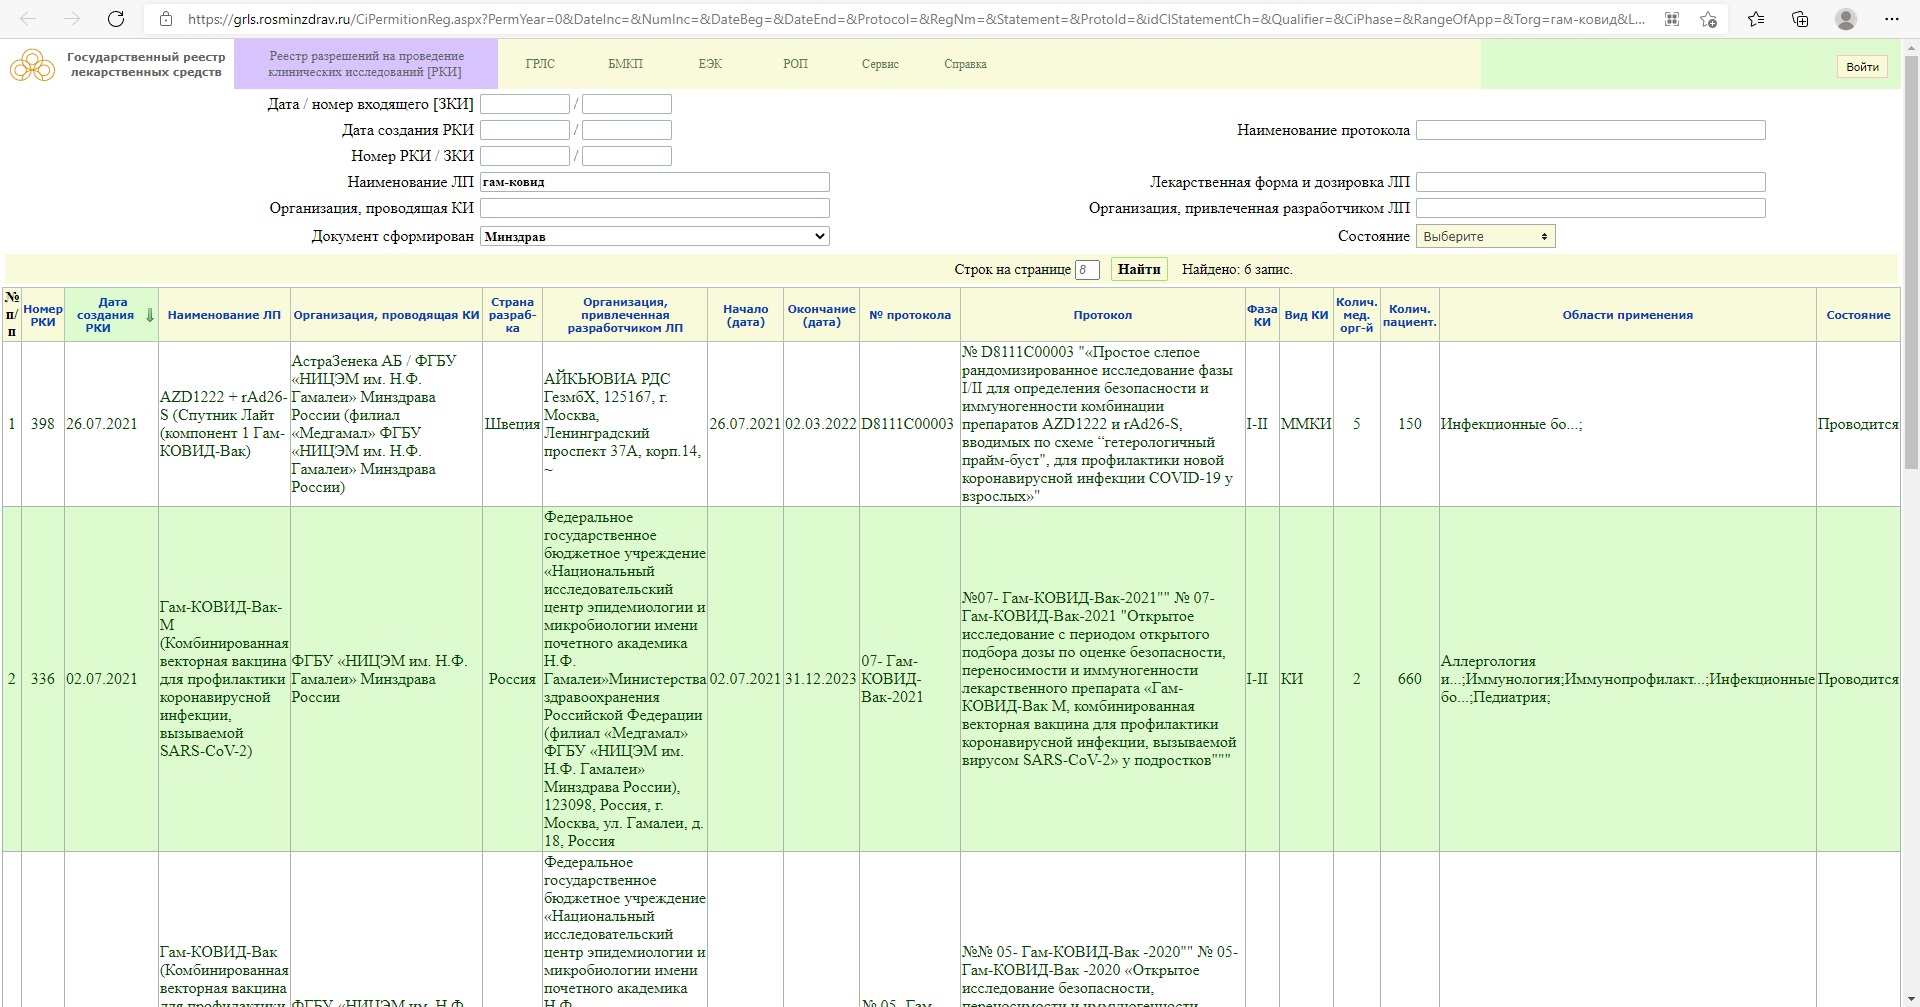Open the ГРЛС menu item
Screen dimensions: 1920x1007
[x=540, y=64]
